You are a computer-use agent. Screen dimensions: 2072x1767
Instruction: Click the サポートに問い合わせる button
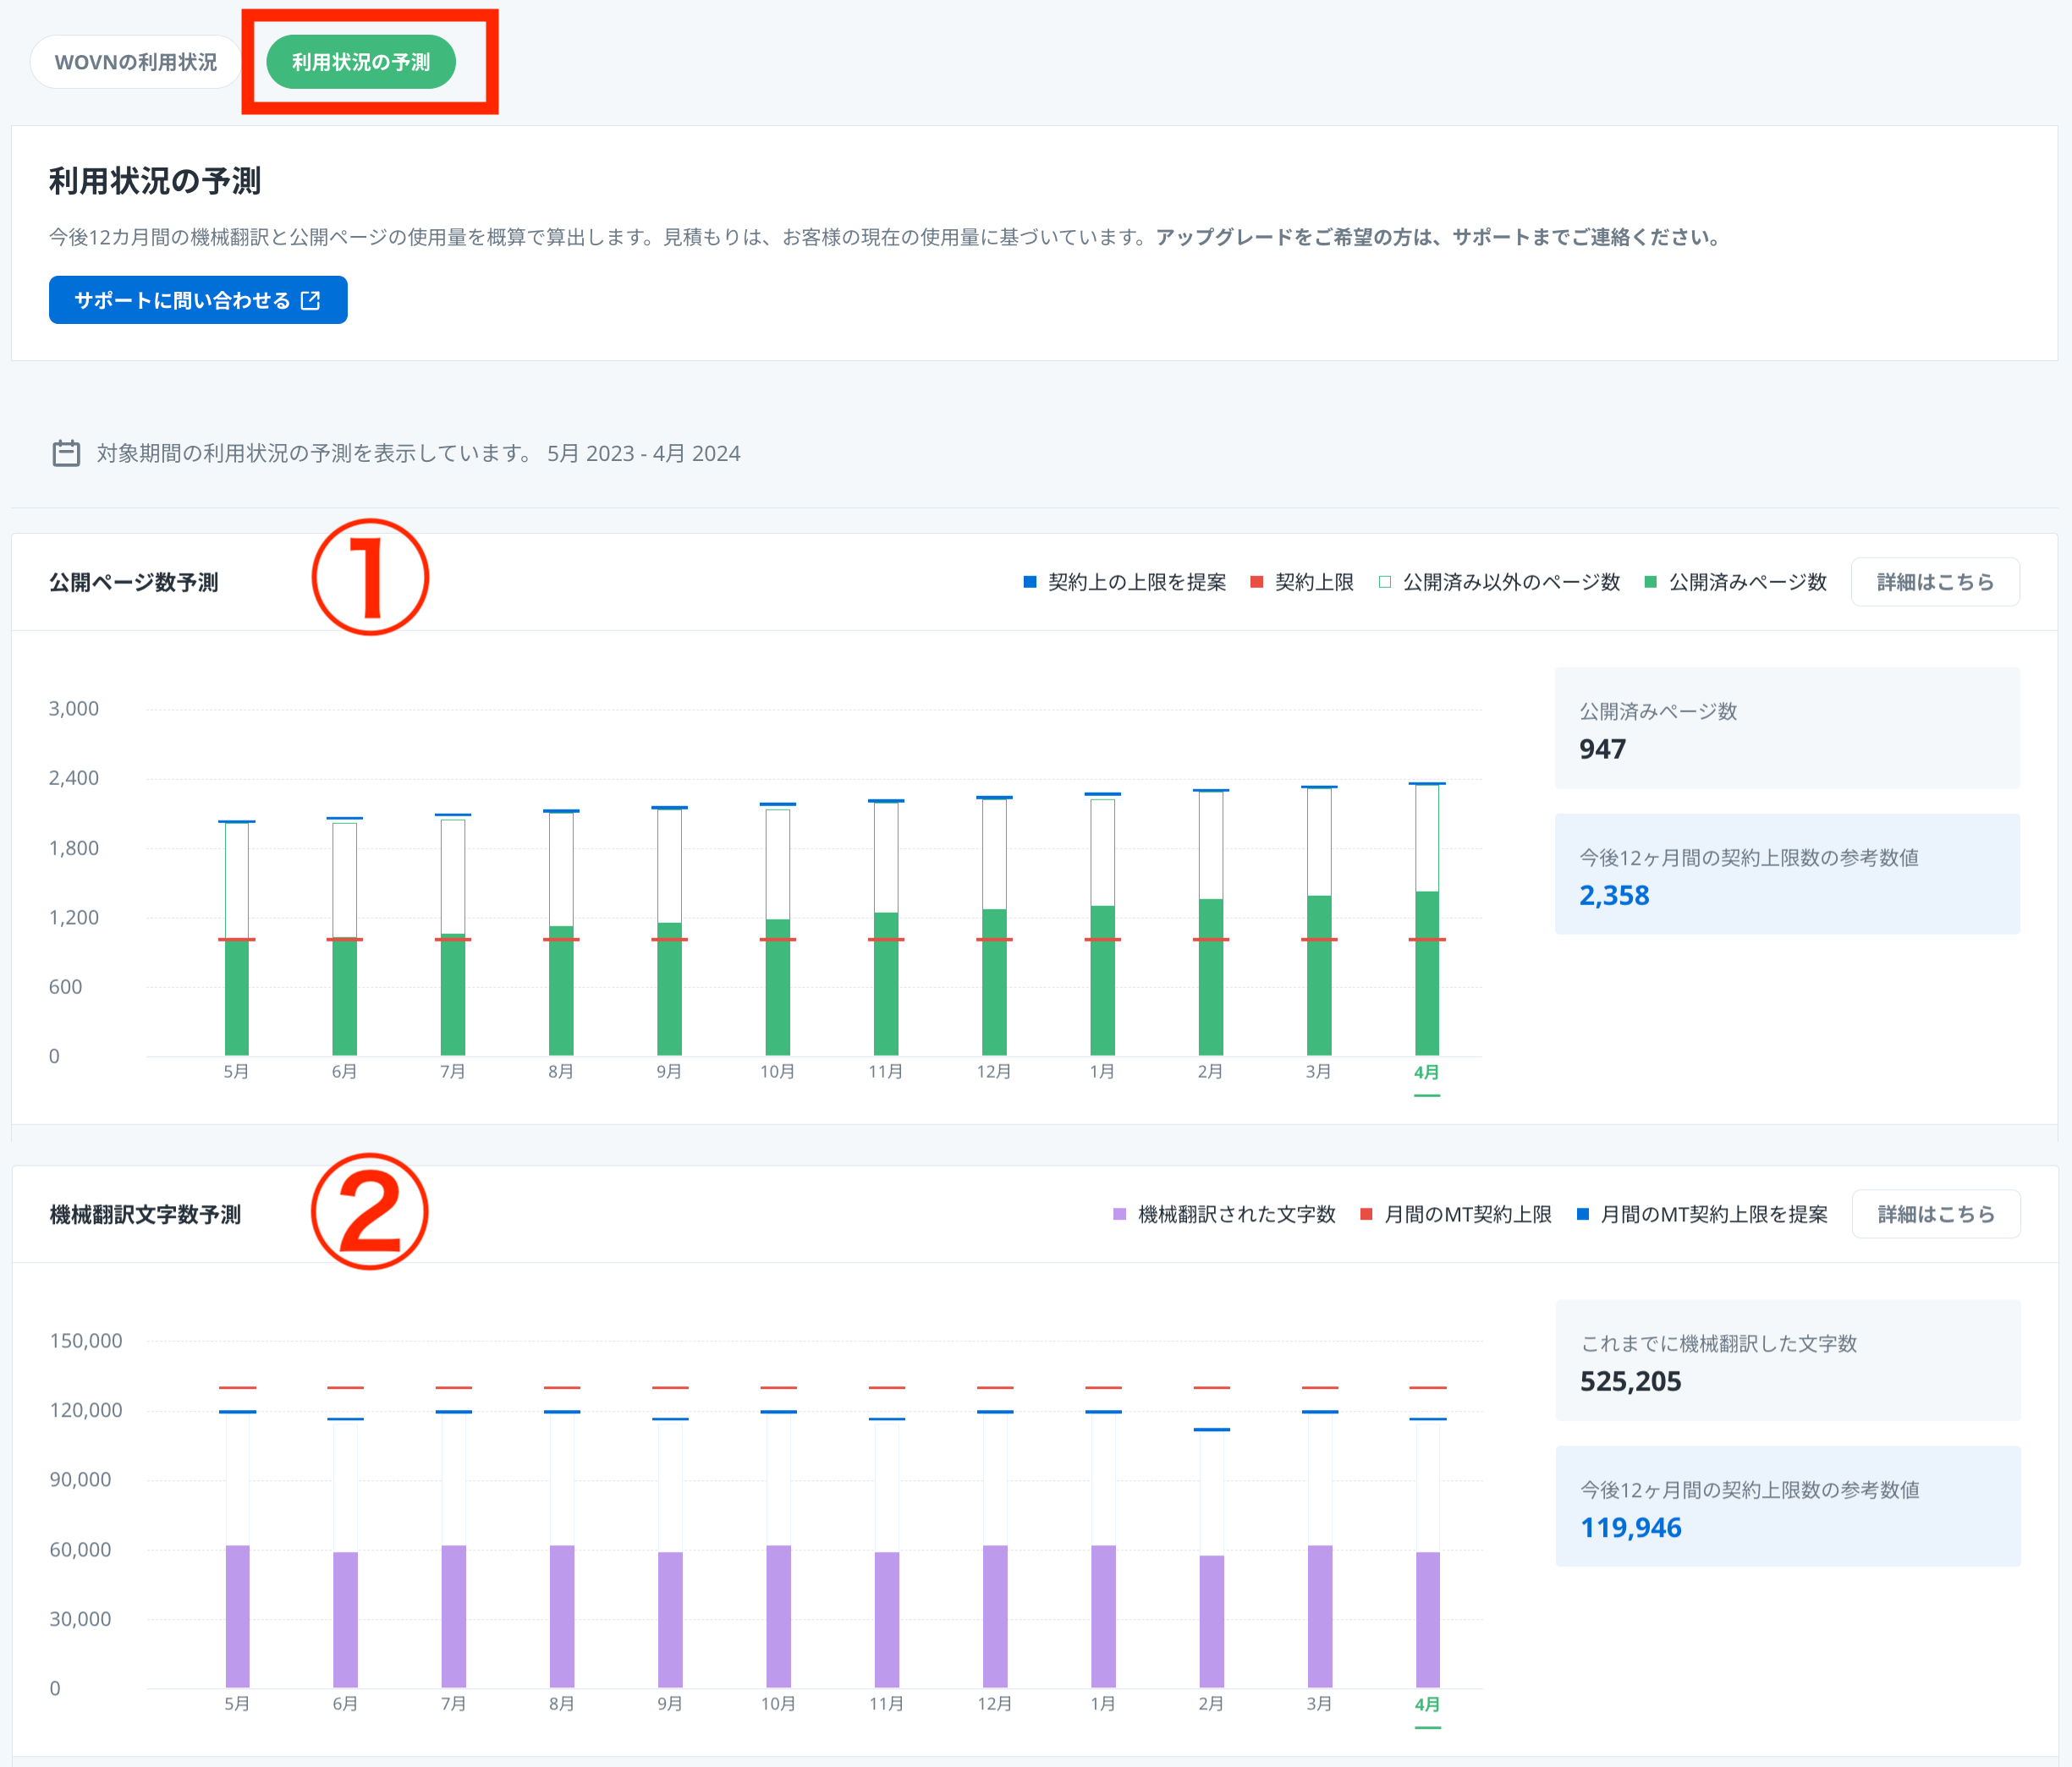pyautogui.click(x=198, y=300)
